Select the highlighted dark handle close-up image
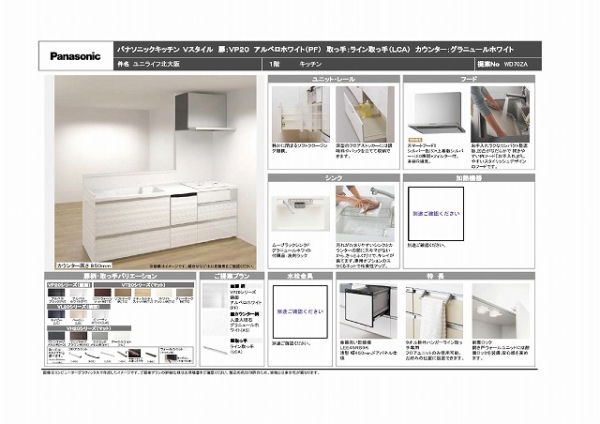 pos(134,354)
